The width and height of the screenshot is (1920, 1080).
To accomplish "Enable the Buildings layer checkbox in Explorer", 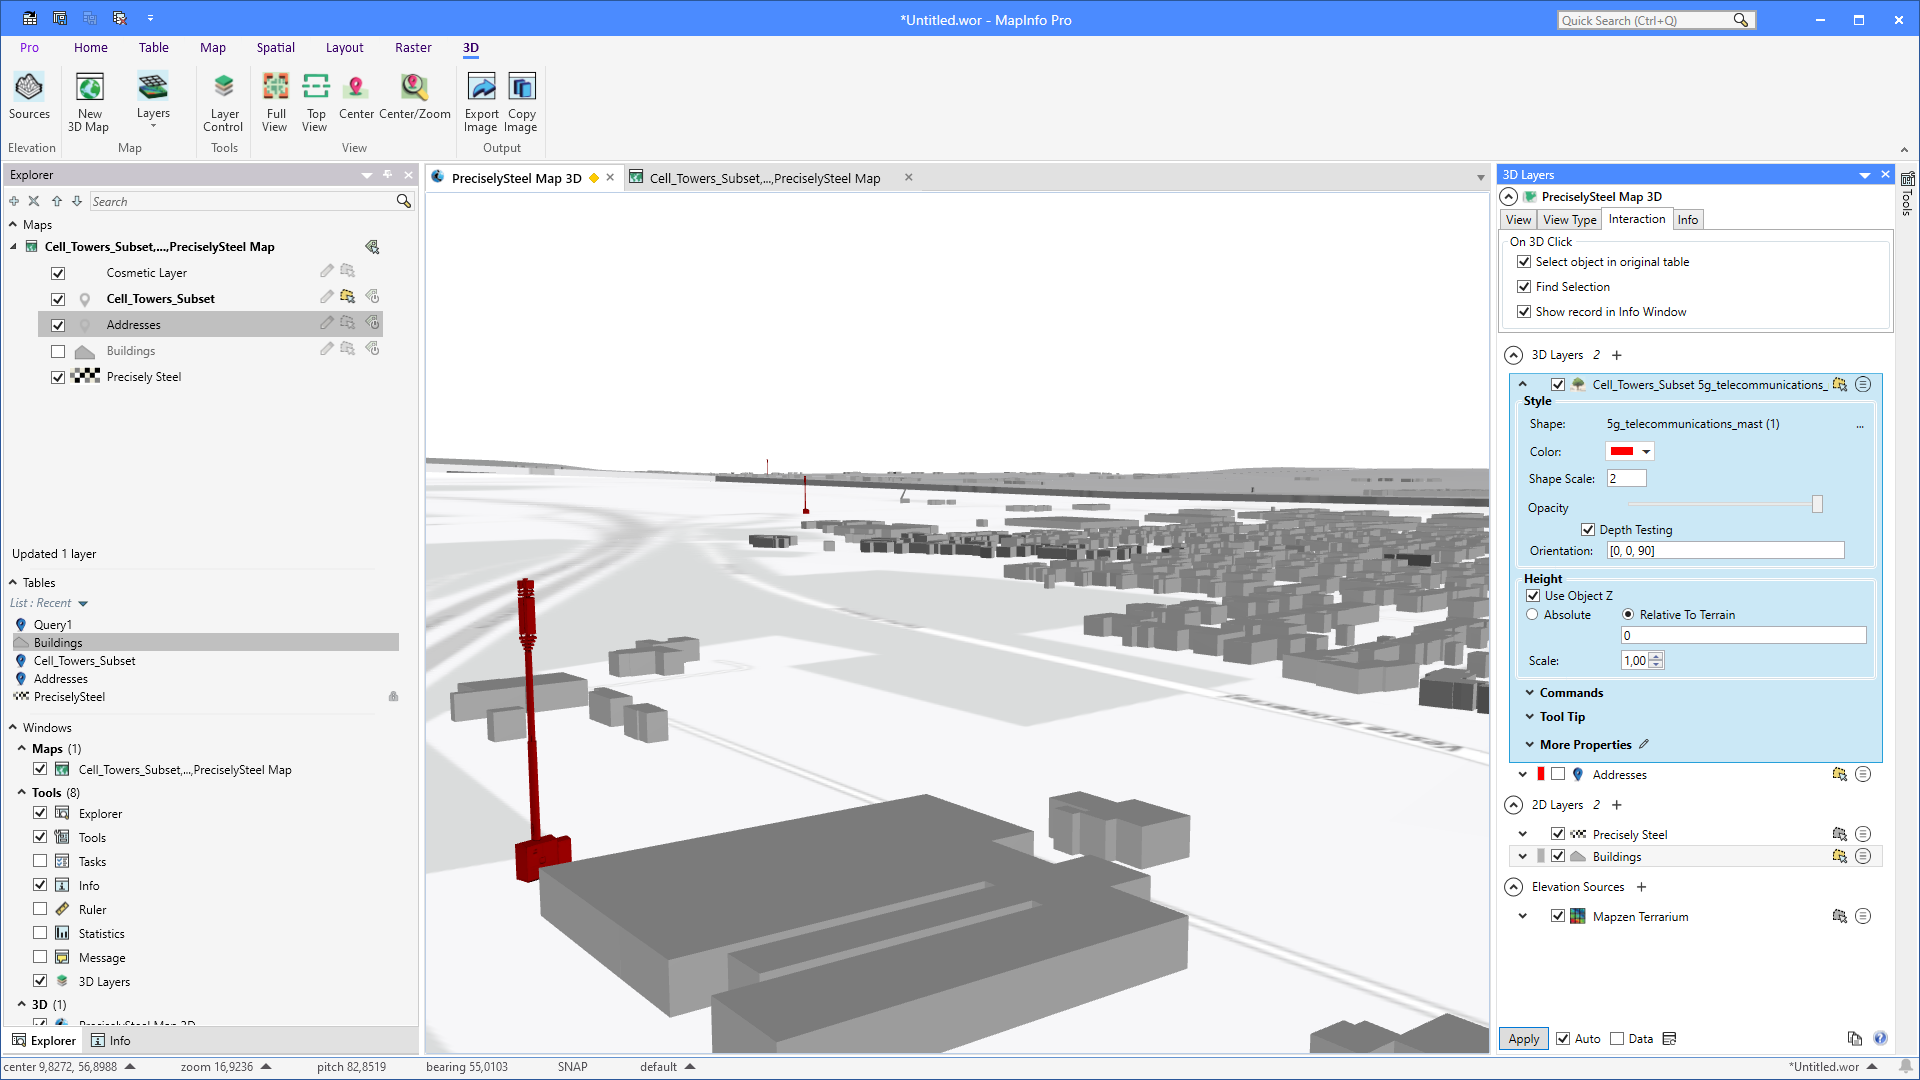I will pos(58,351).
